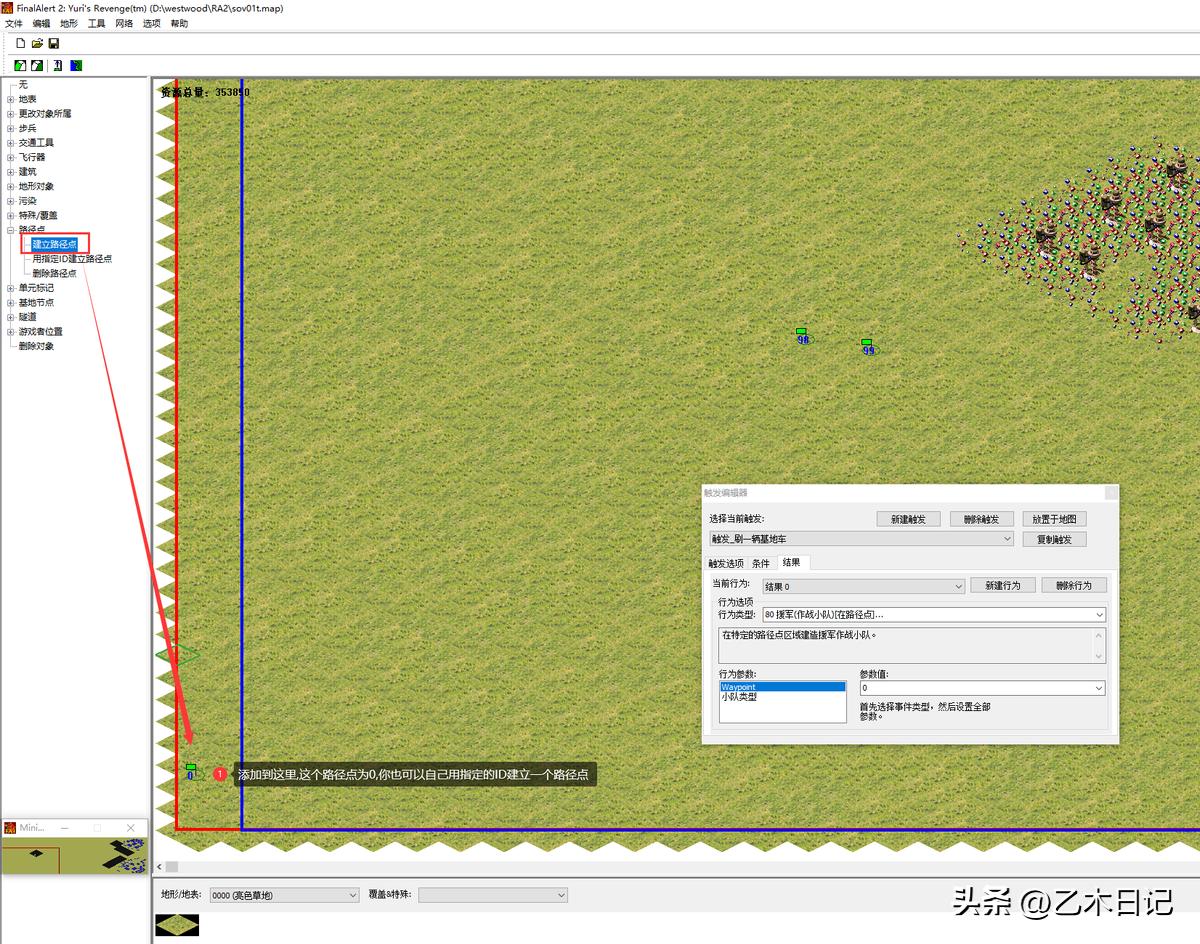This screenshot has height=944, width=1200.
Task: Select 无 at top of the tree
Action: 23,85
